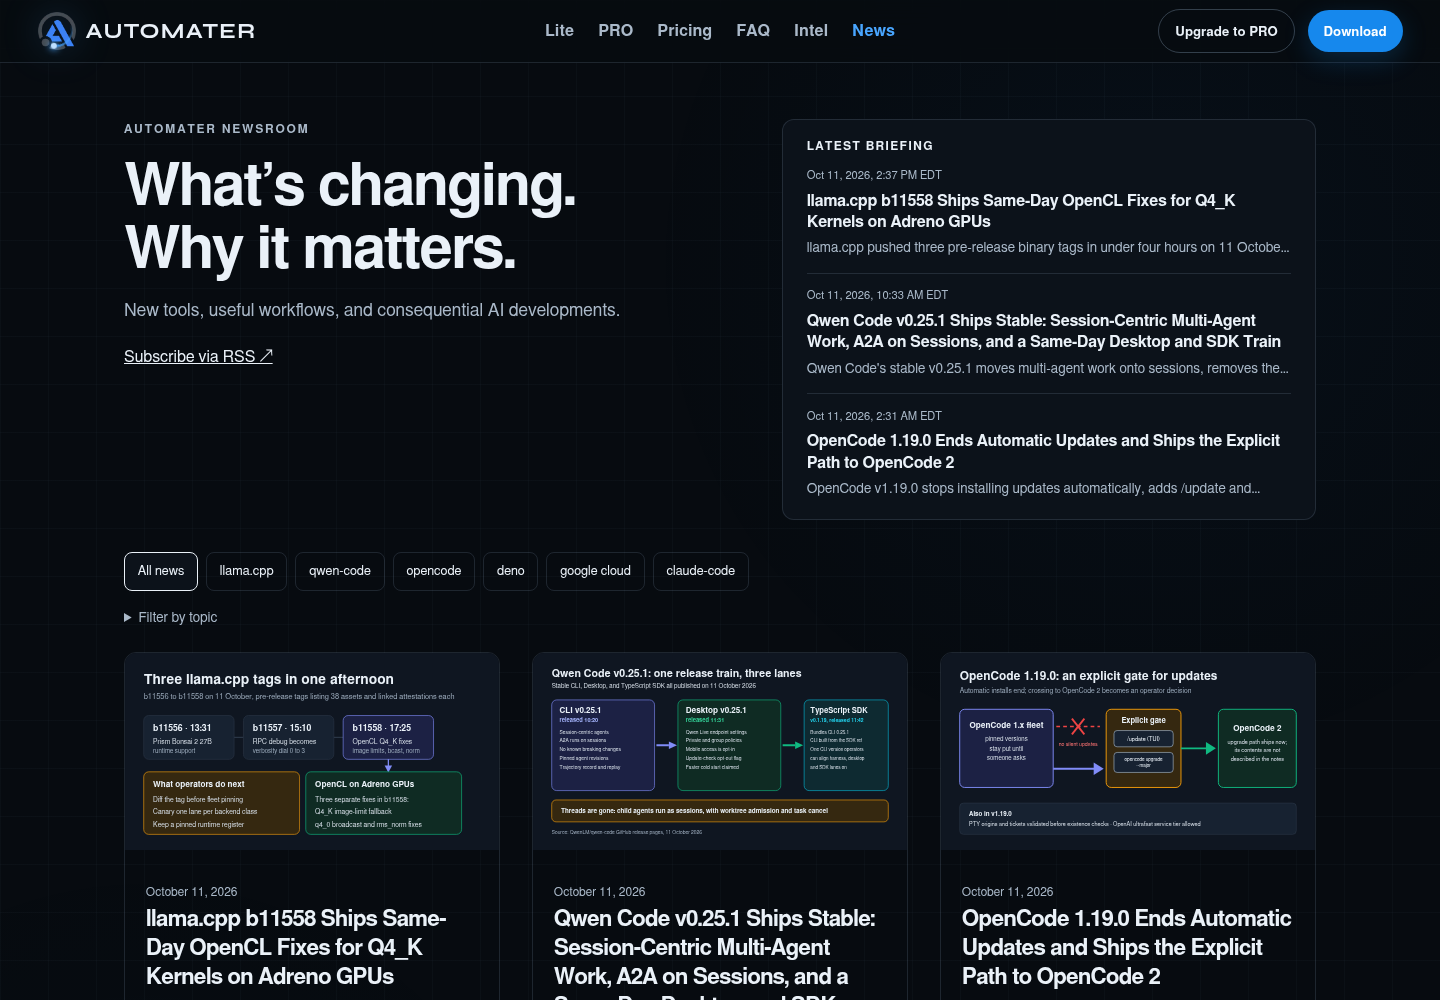The height and width of the screenshot is (1000, 1440).
Task: Open llama.cpp b11558 article card title
Action: 296,947
